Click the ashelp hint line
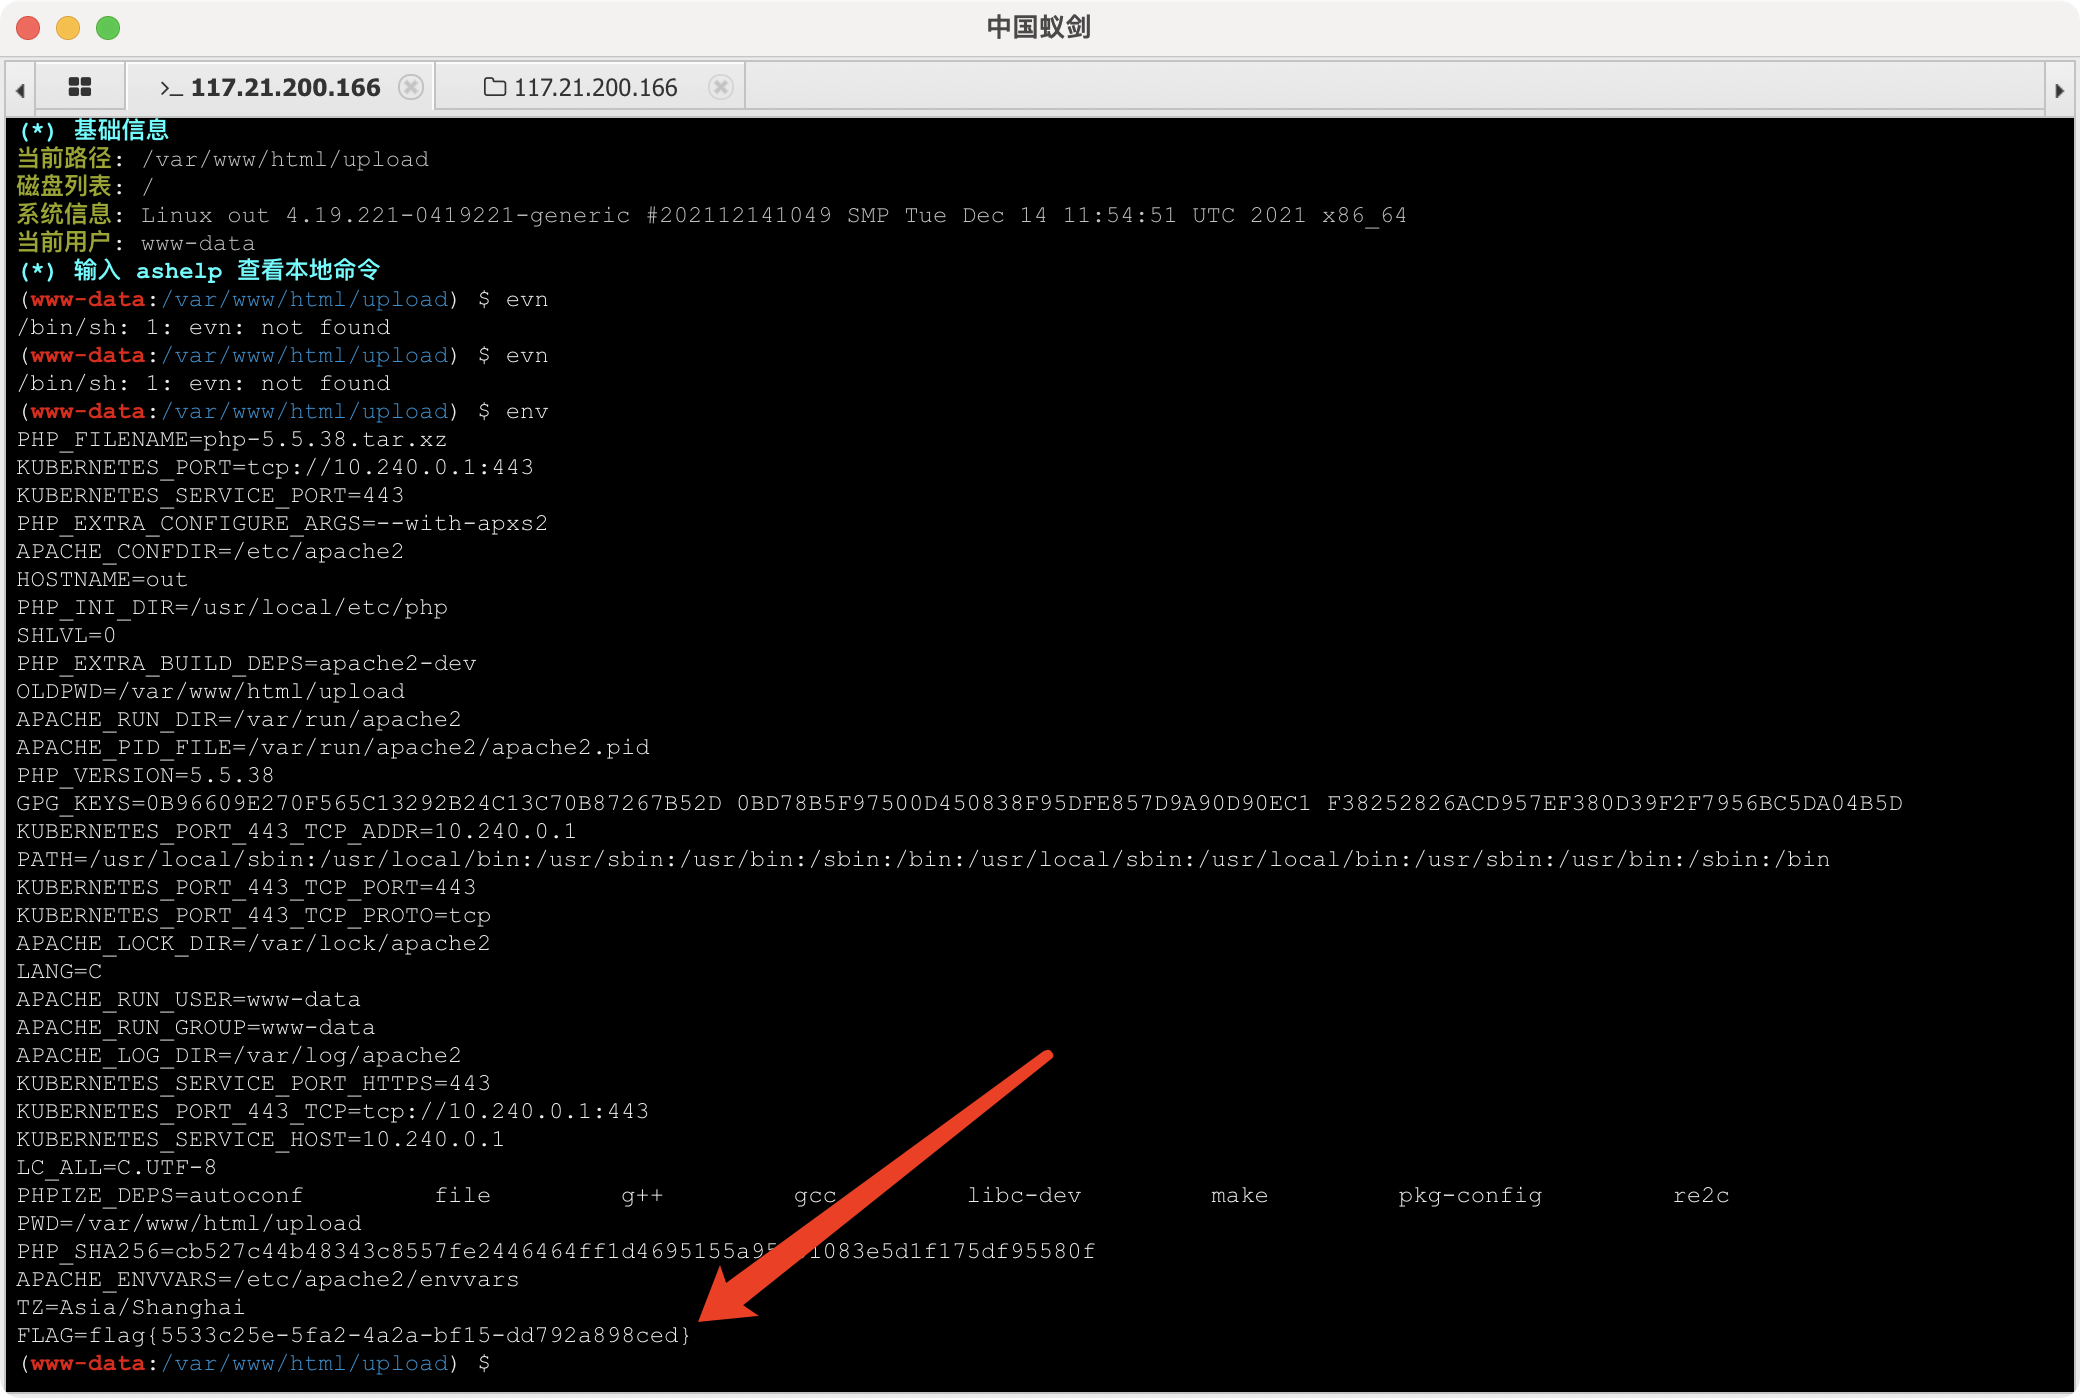This screenshot has width=2080, height=1398. point(200,271)
